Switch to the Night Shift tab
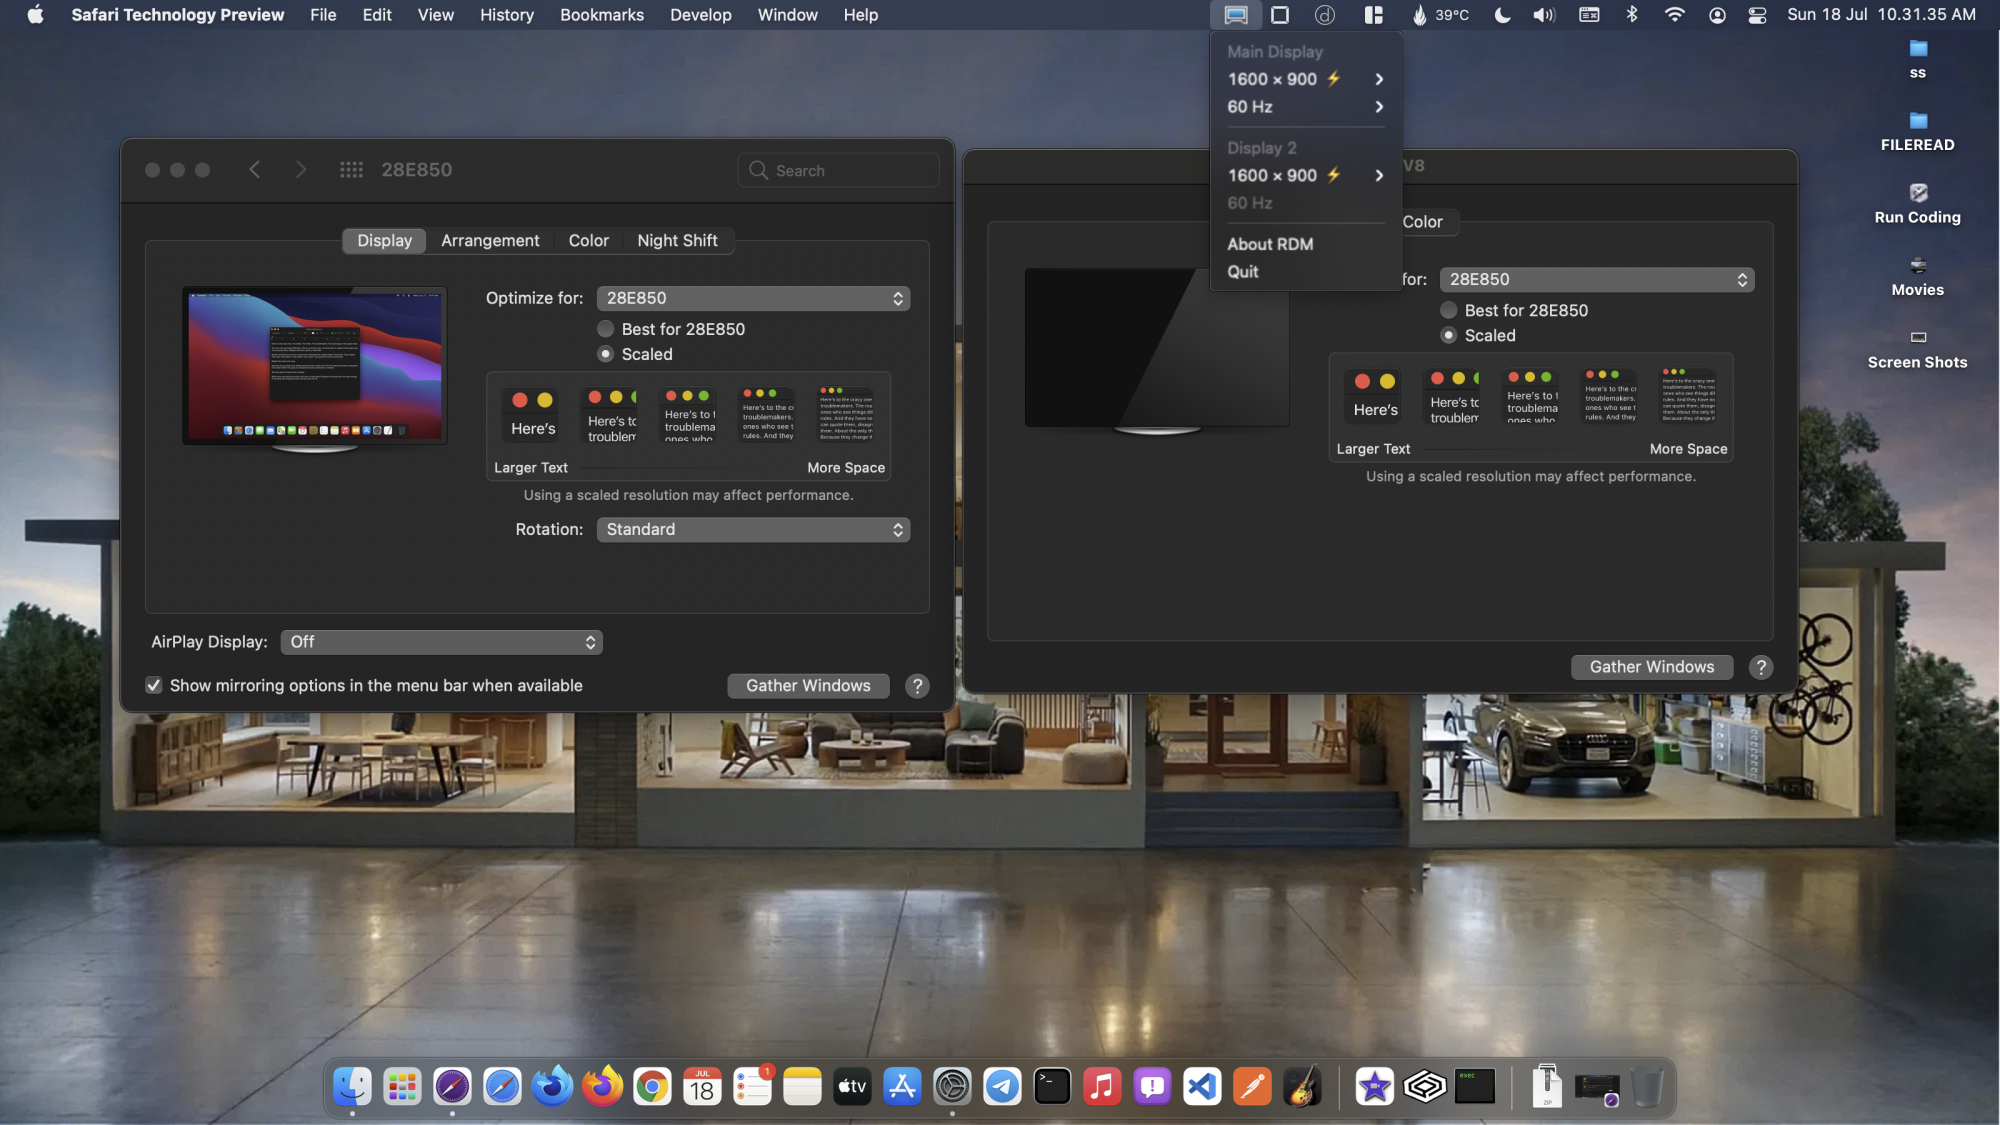Screen dimensions: 2000x1125 tap(677, 241)
